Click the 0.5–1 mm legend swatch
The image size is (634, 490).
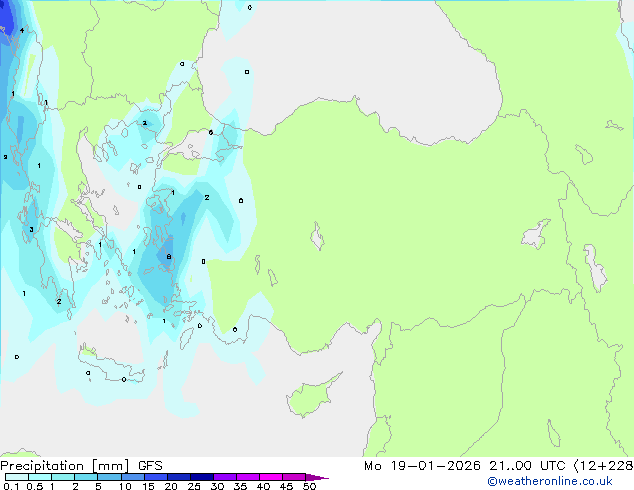[x=40, y=477]
